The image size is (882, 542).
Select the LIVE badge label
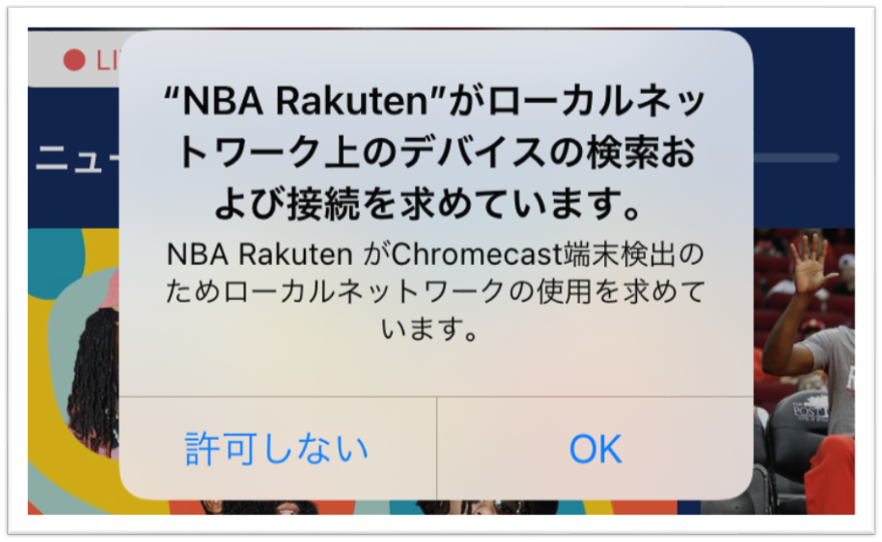108,60
